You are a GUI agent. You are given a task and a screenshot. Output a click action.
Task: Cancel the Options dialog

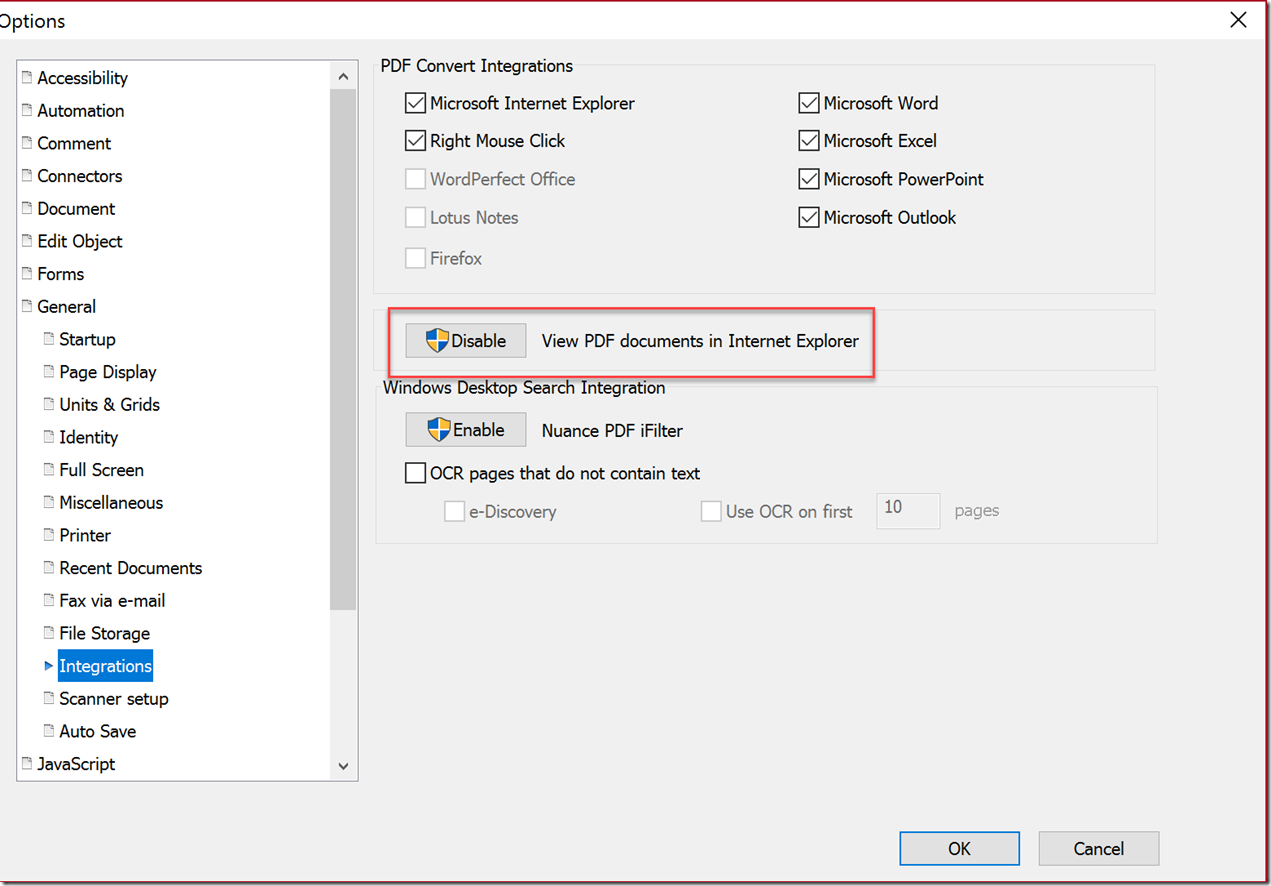pos(1099,848)
